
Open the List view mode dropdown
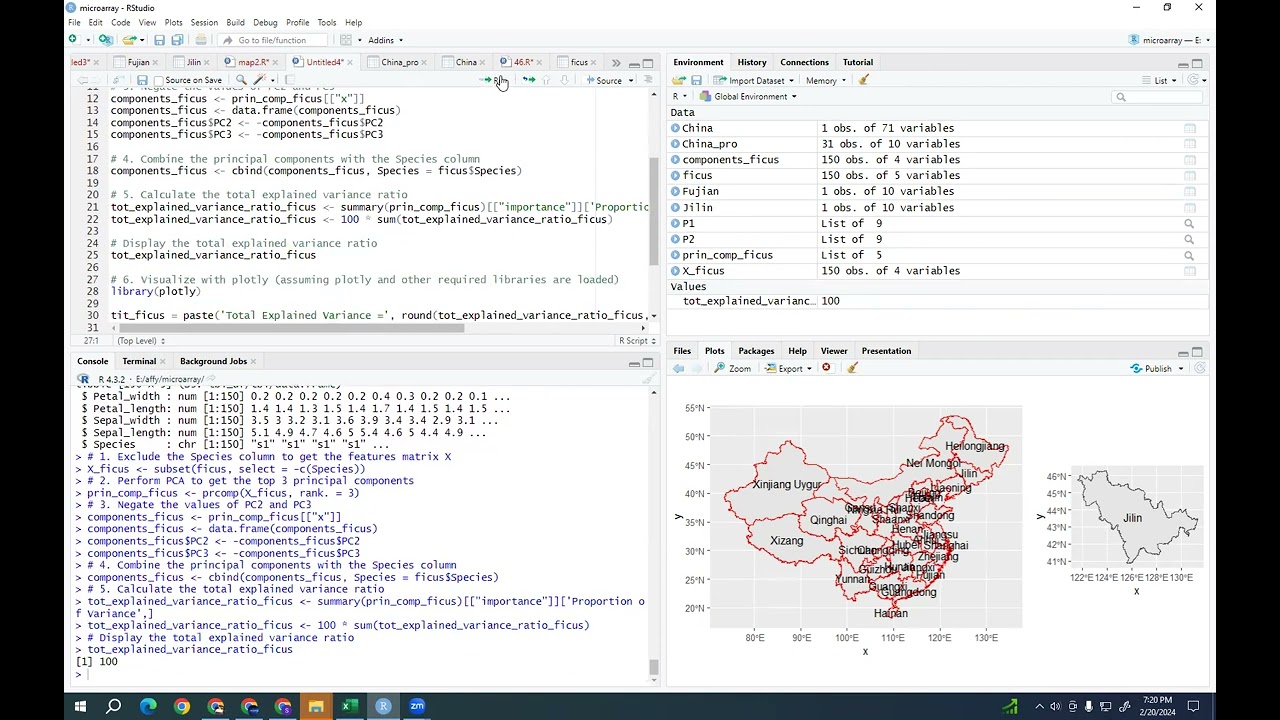[1160, 81]
